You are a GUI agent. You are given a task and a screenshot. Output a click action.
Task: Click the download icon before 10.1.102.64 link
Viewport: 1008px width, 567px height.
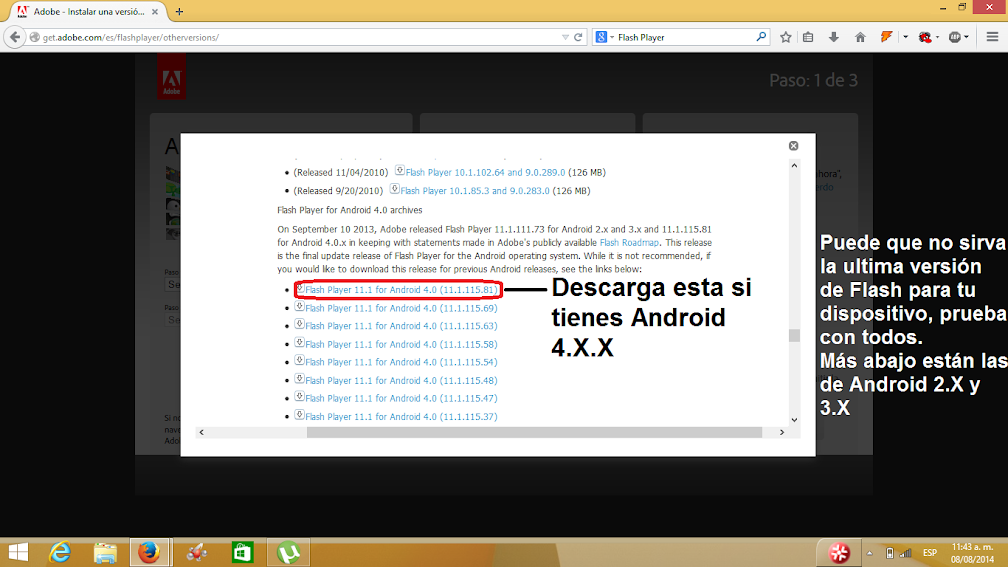[x=399, y=170]
